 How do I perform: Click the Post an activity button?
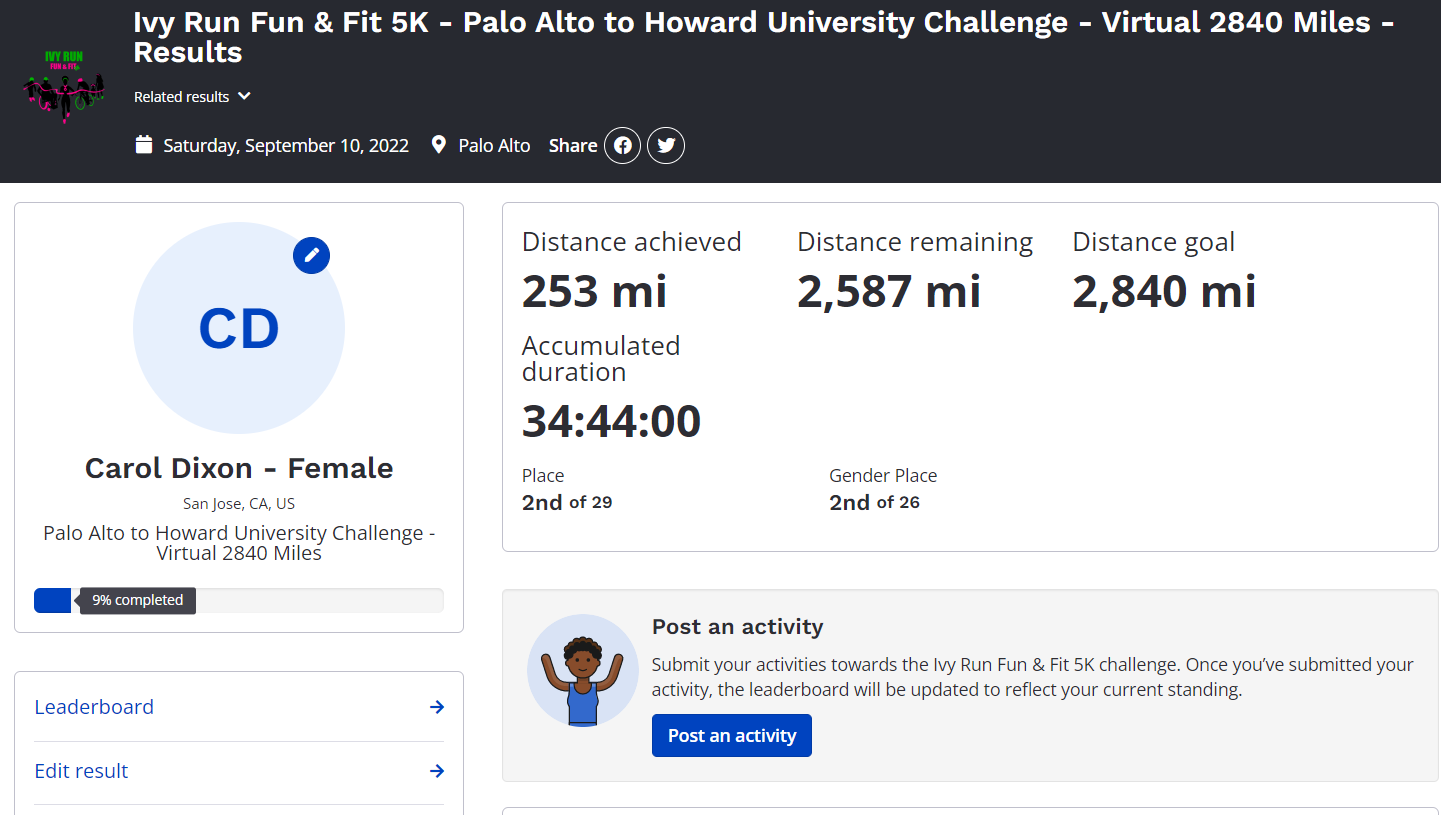click(732, 736)
